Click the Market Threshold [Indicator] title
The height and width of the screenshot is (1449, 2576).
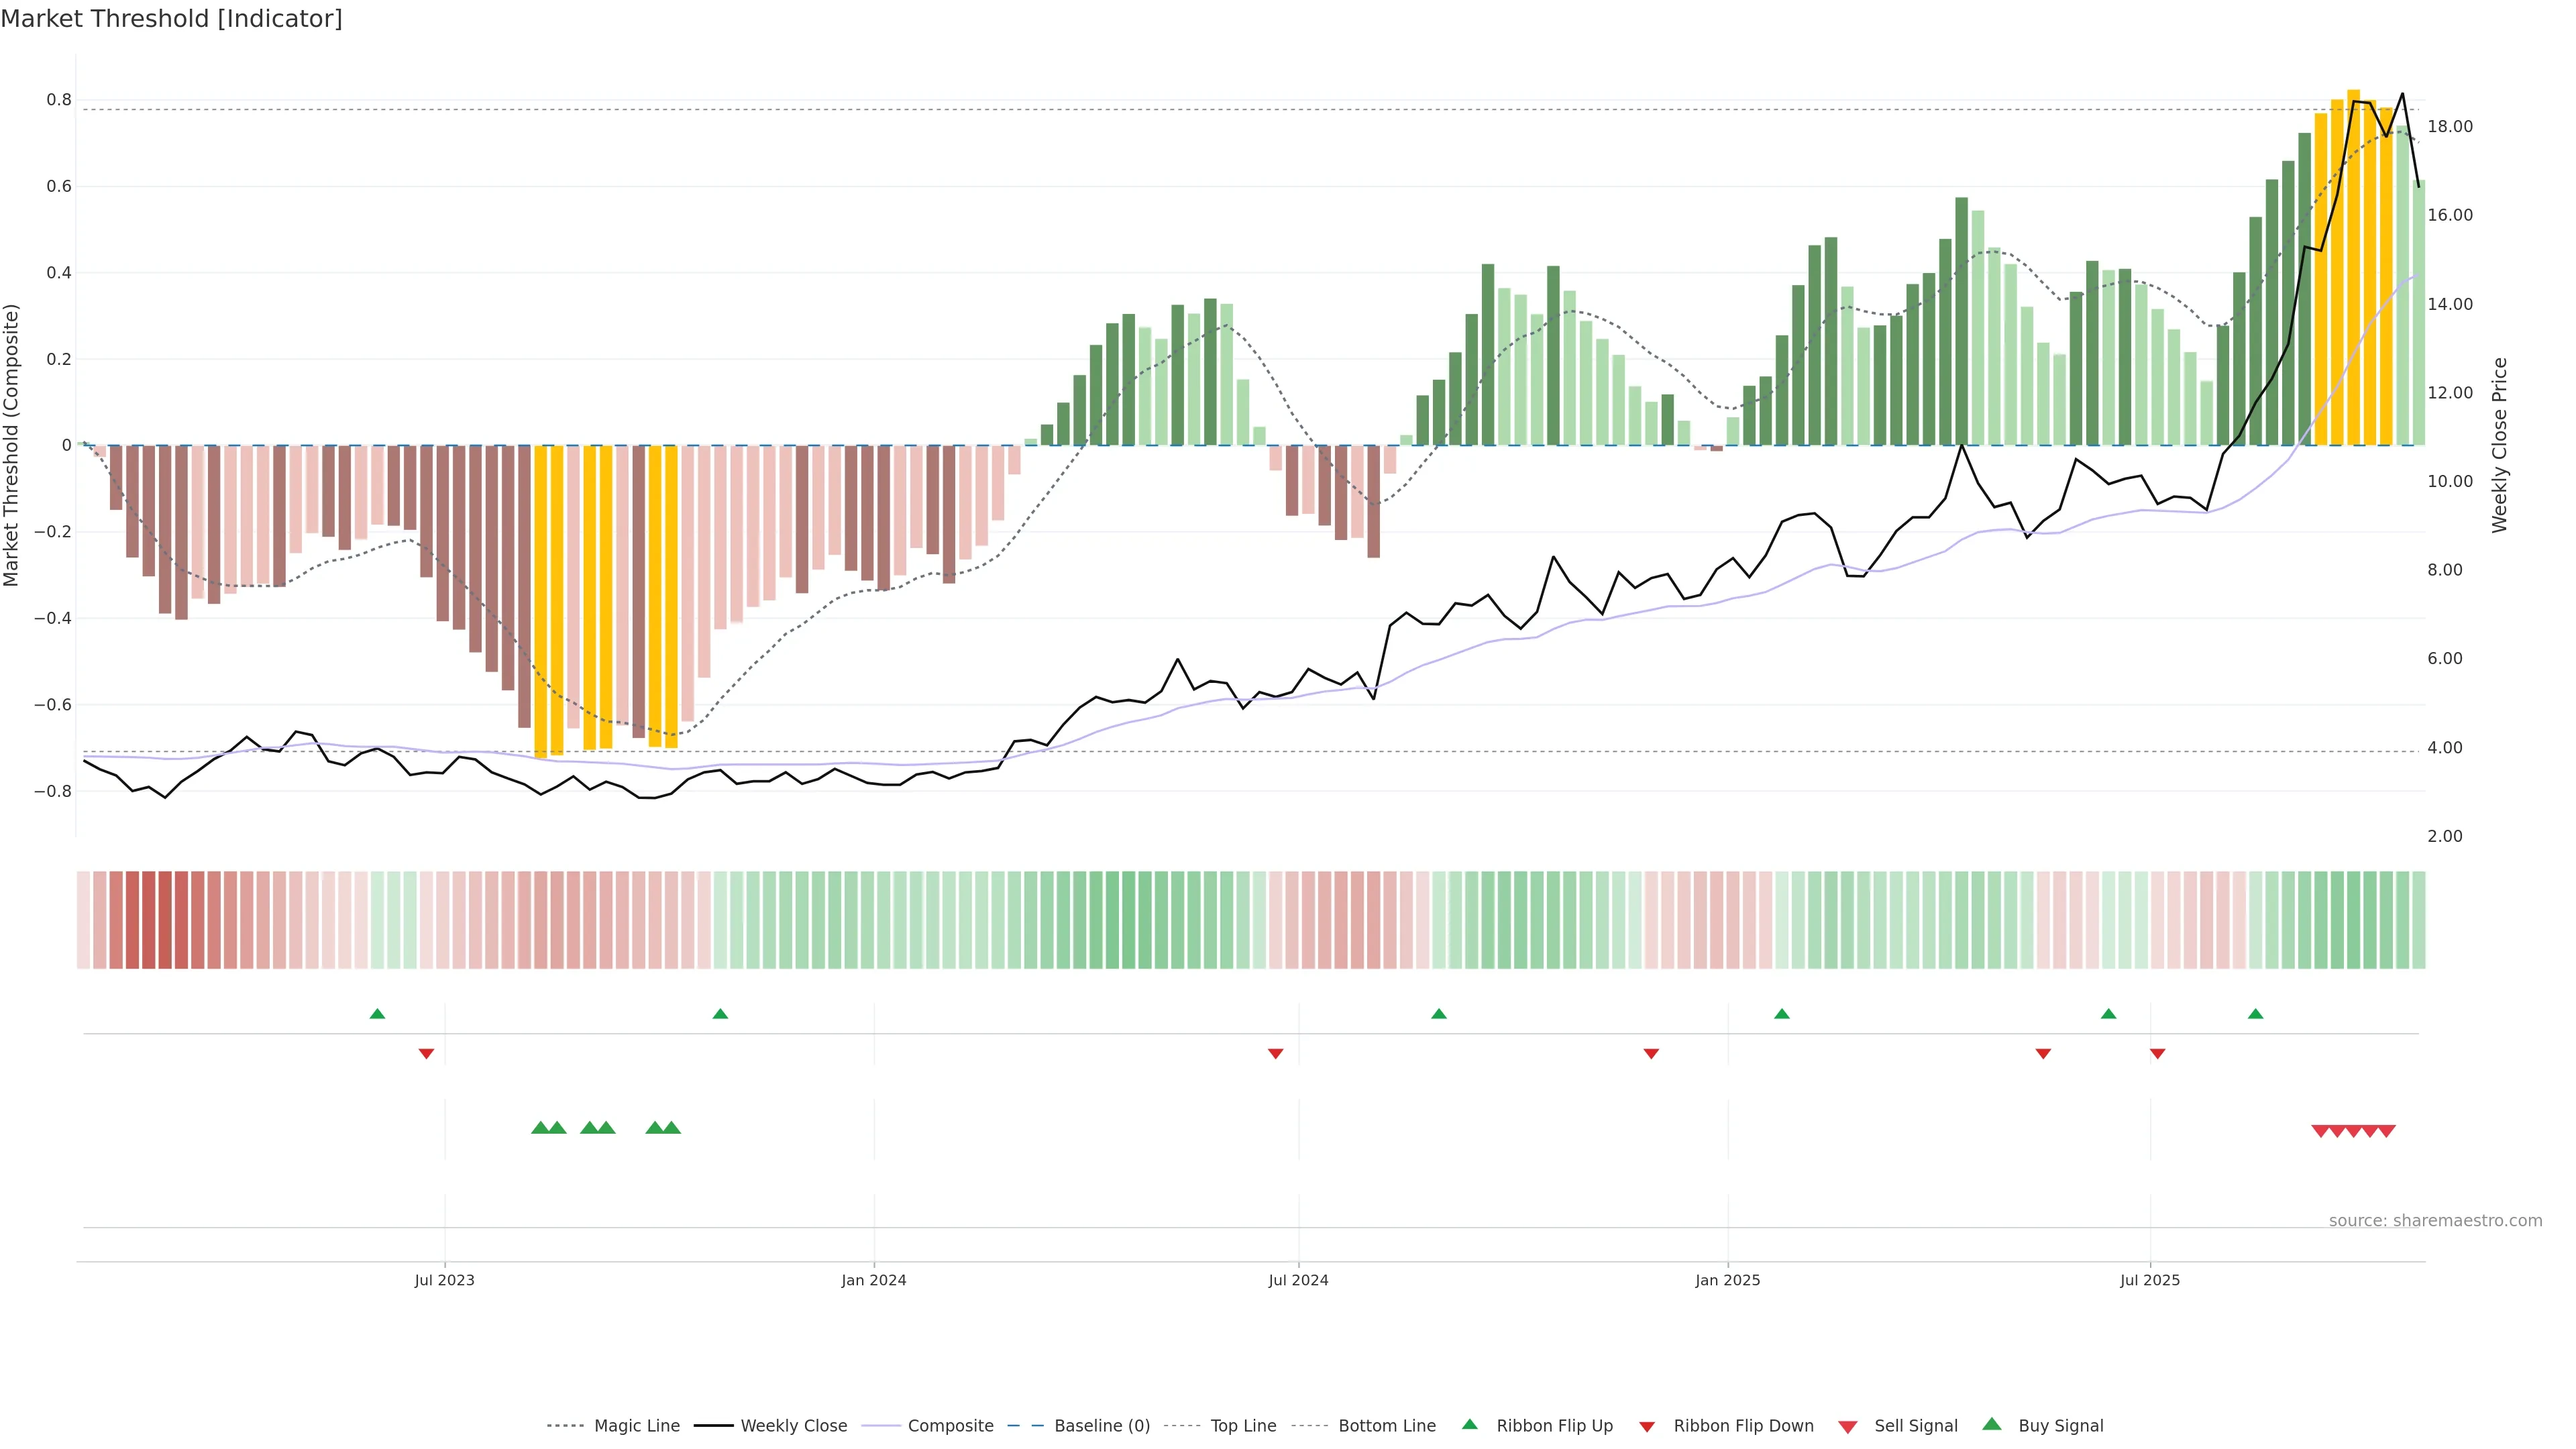point(171,19)
